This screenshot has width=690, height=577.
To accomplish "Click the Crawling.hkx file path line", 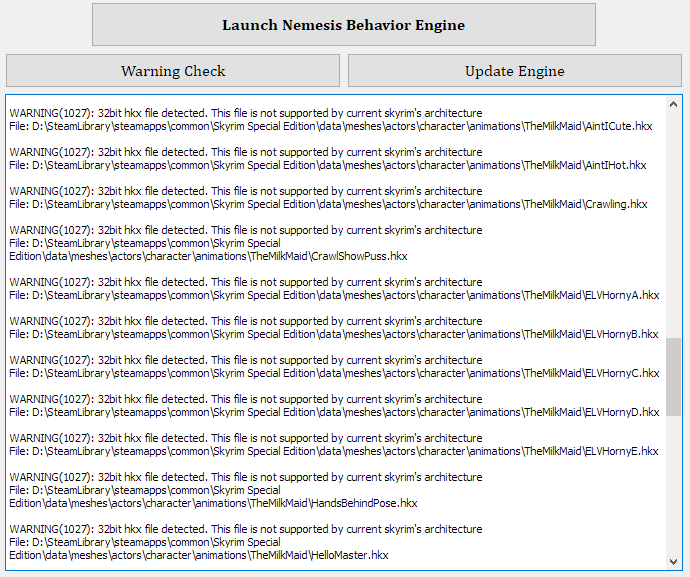I will [x=328, y=204].
